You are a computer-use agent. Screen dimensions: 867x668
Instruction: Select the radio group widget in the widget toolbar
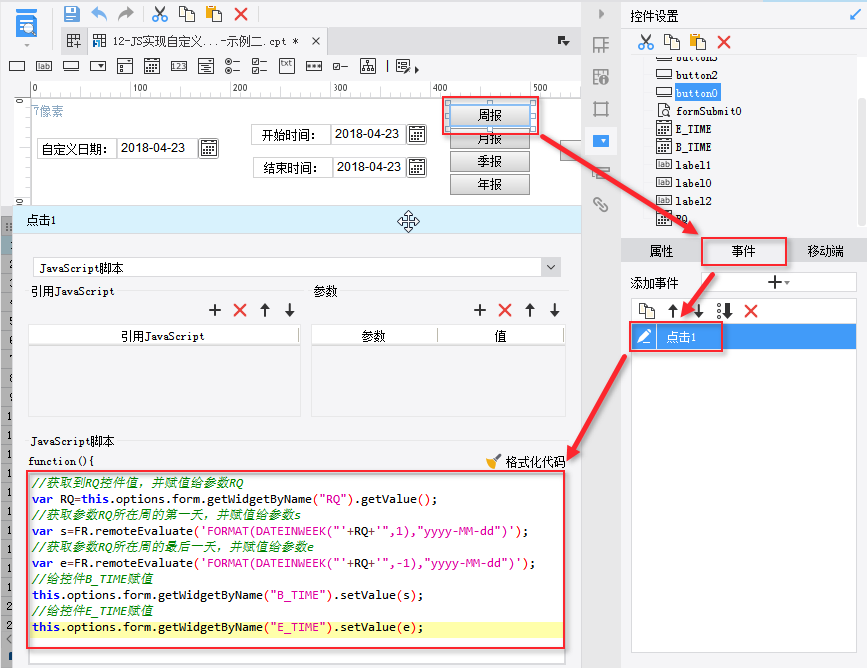click(x=233, y=66)
